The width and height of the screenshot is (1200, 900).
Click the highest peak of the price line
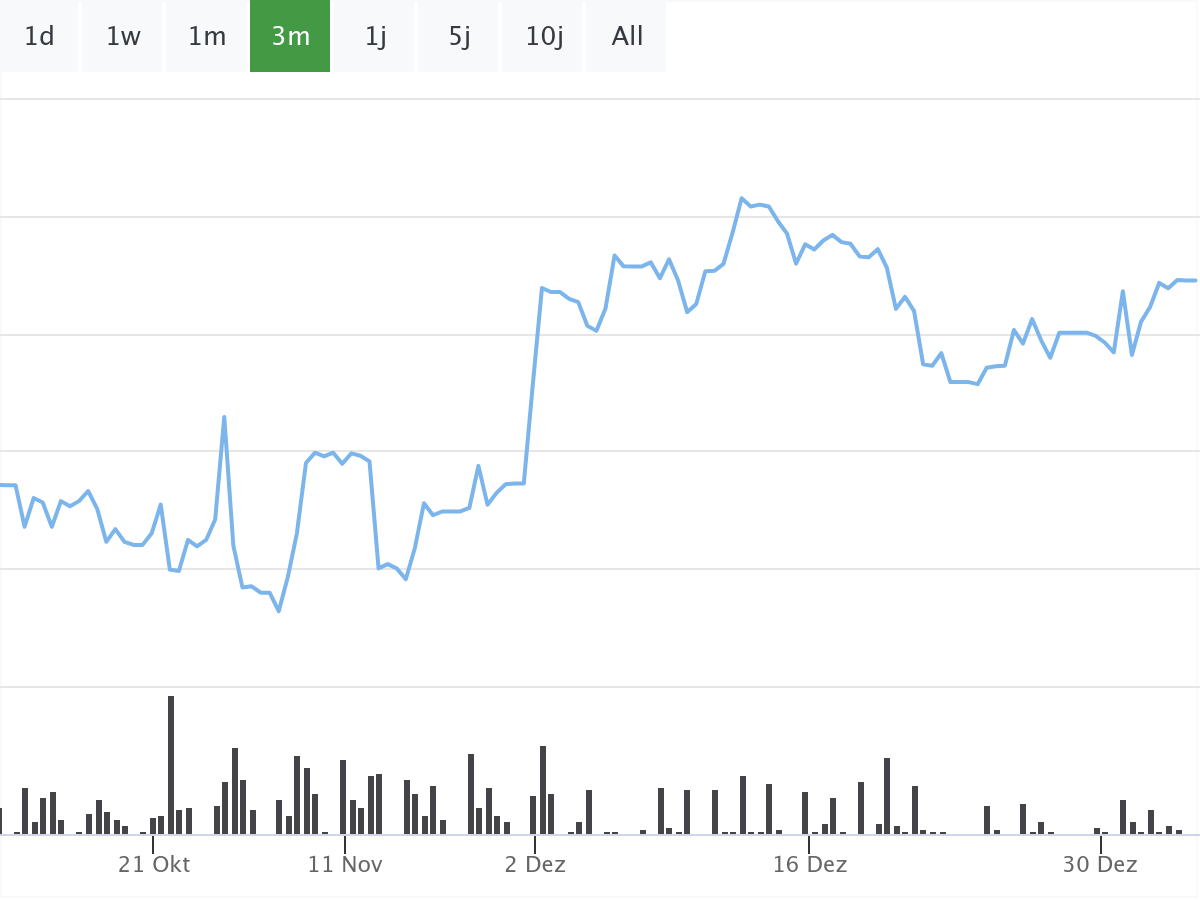[742, 198]
